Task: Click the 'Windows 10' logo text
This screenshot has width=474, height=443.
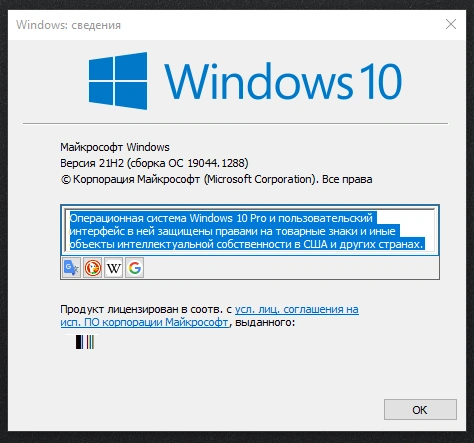Action: [283, 81]
